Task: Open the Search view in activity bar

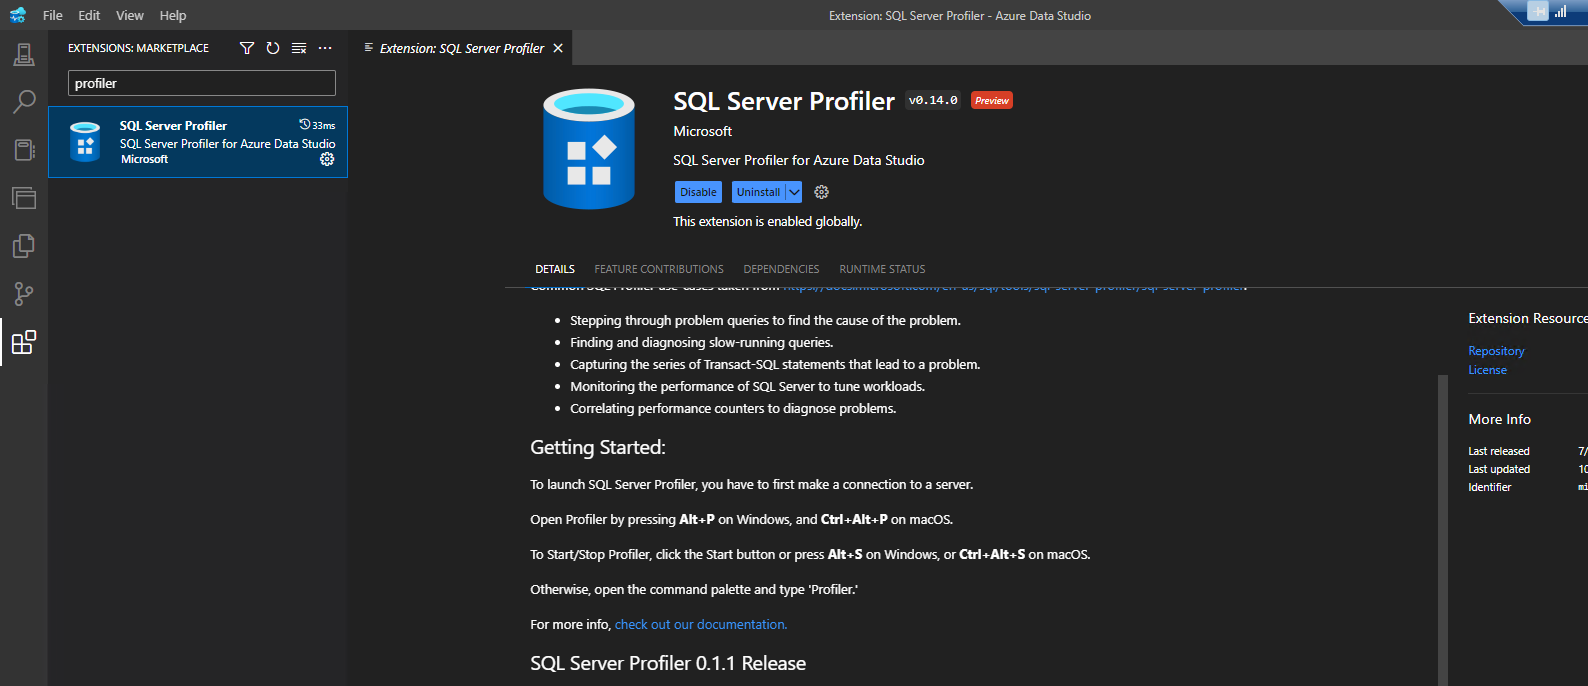Action: (x=24, y=102)
